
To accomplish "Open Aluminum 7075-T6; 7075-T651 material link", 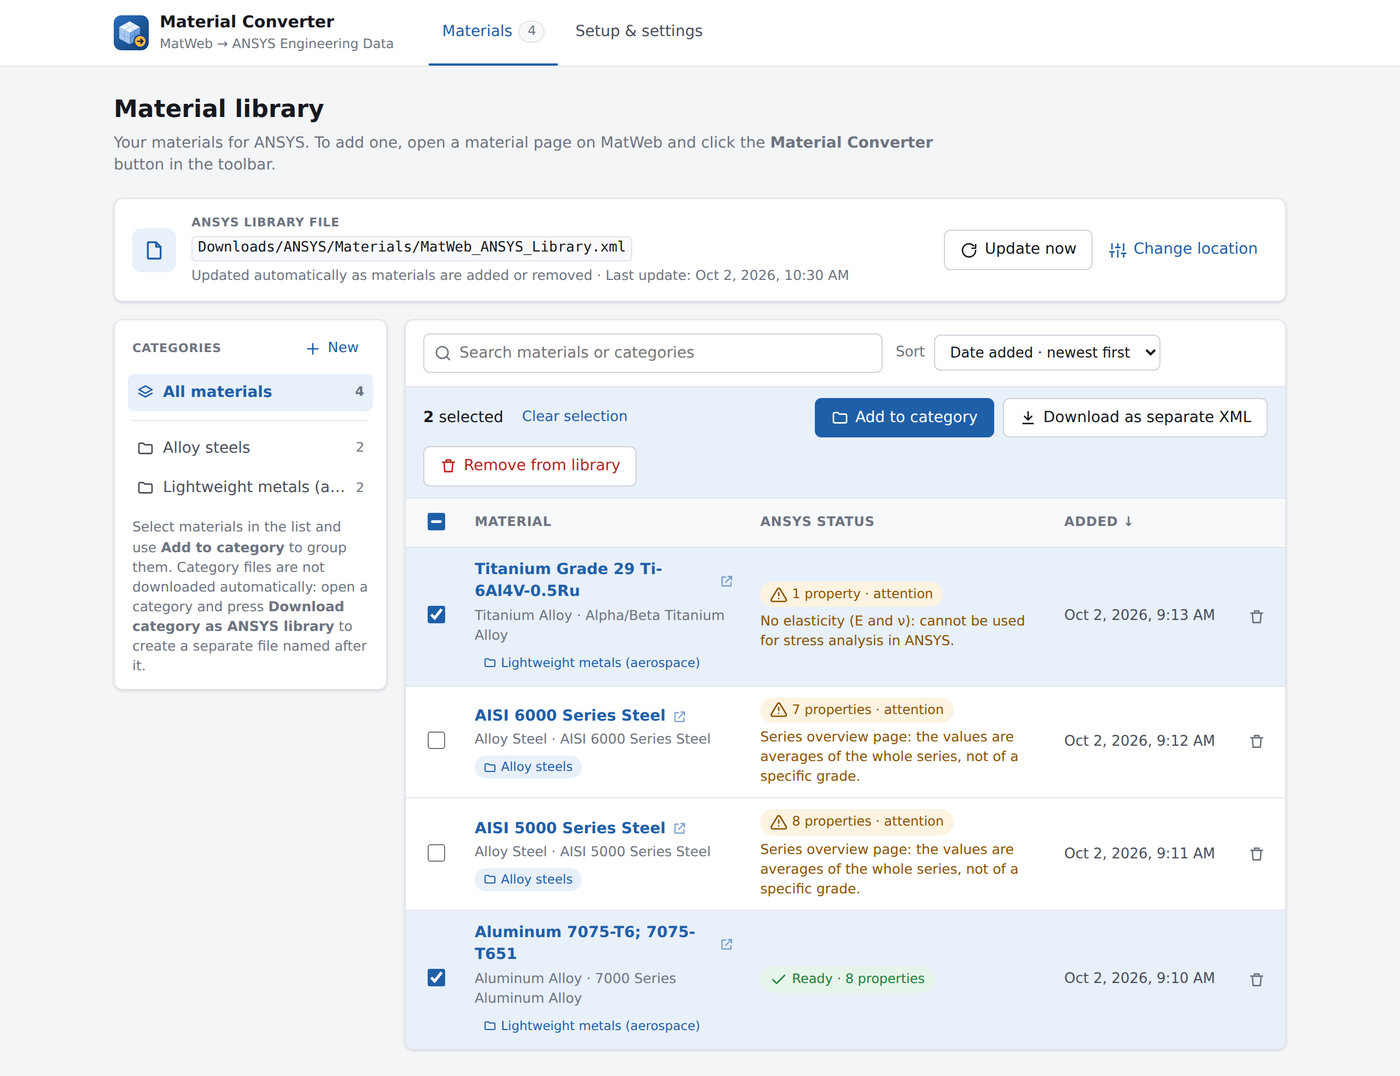I will [x=585, y=943].
